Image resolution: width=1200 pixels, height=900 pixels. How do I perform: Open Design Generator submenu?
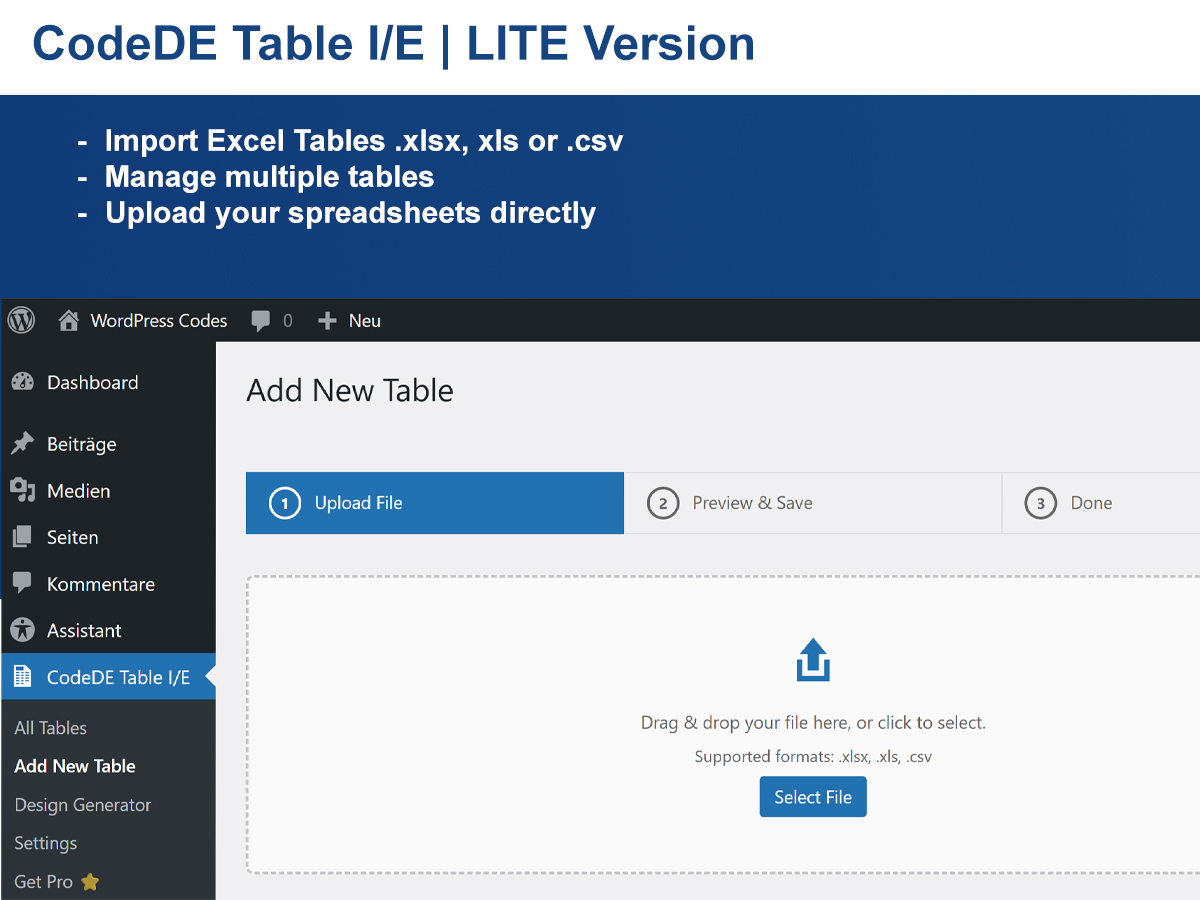click(x=83, y=805)
